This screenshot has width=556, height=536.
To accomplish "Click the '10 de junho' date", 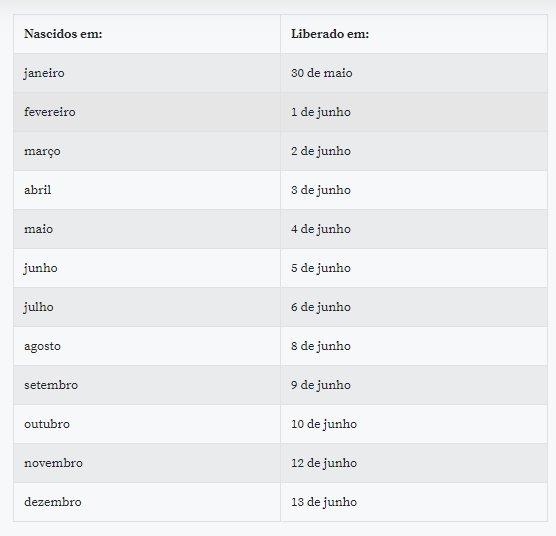I will coord(324,424).
